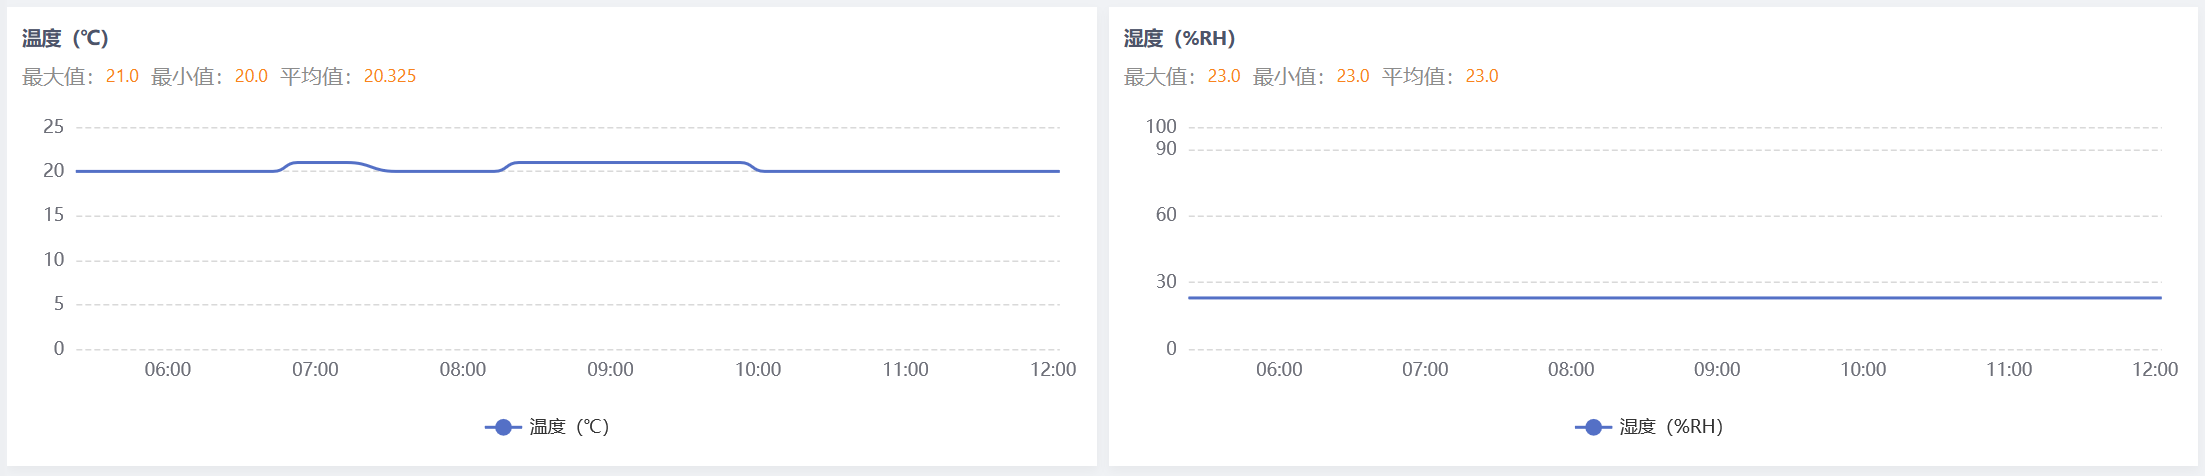
Task: Click the humidity line above 09:00
Action: (1717, 297)
